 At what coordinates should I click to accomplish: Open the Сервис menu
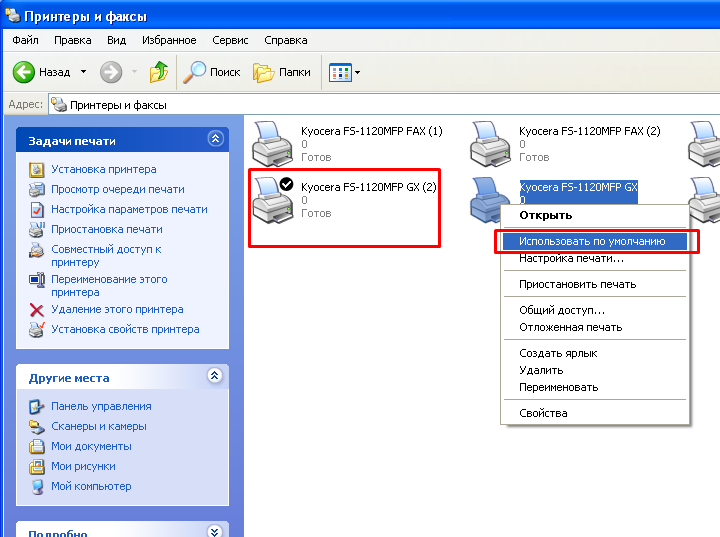click(230, 40)
